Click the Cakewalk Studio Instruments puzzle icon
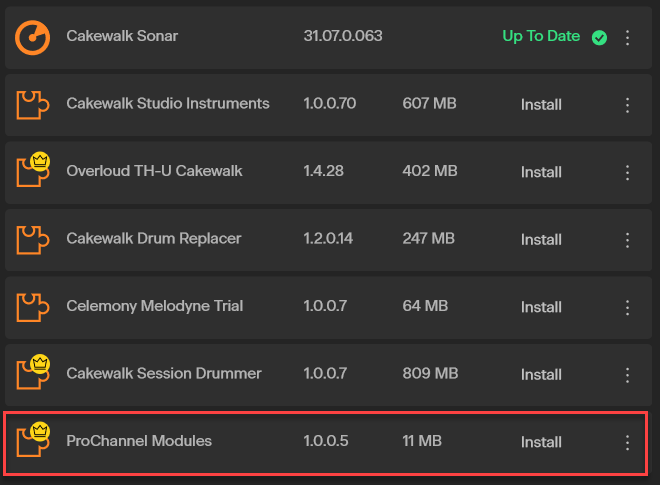The height and width of the screenshot is (485, 660). [33, 105]
